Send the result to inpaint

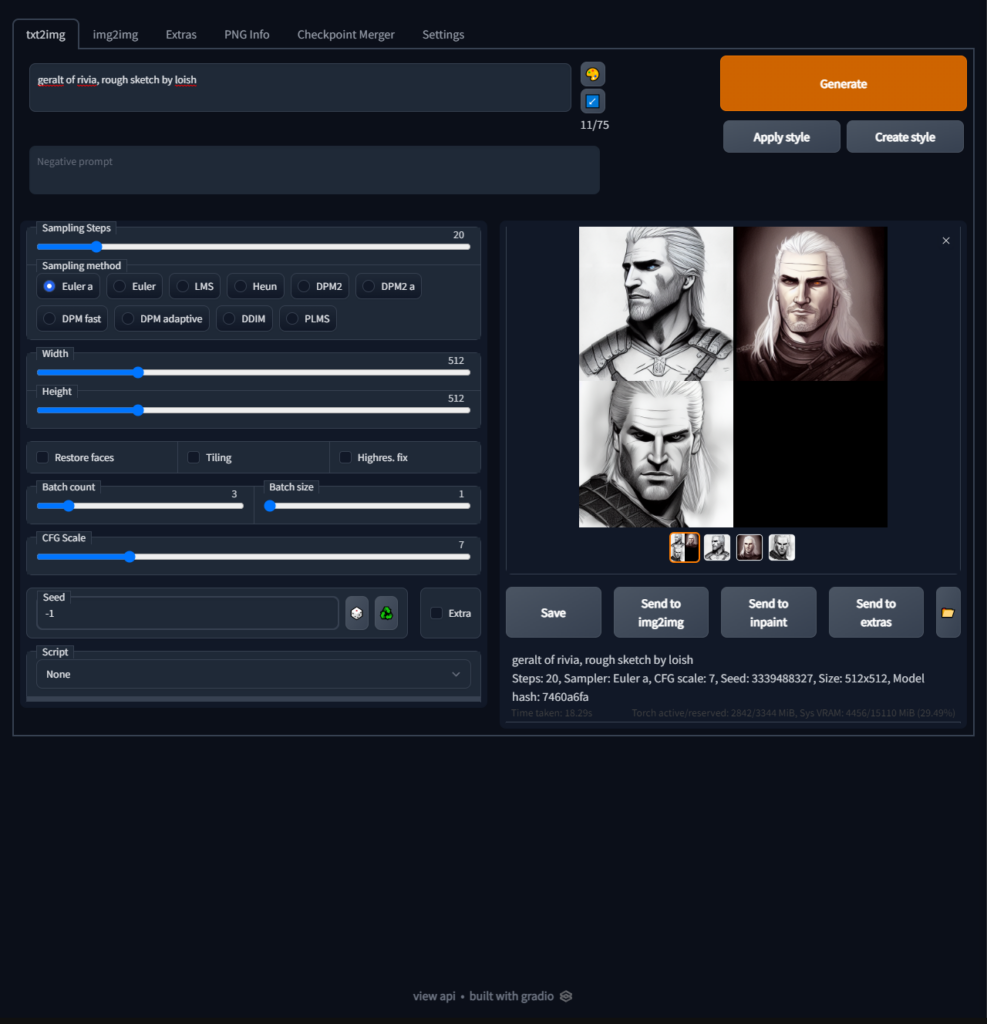tap(768, 611)
